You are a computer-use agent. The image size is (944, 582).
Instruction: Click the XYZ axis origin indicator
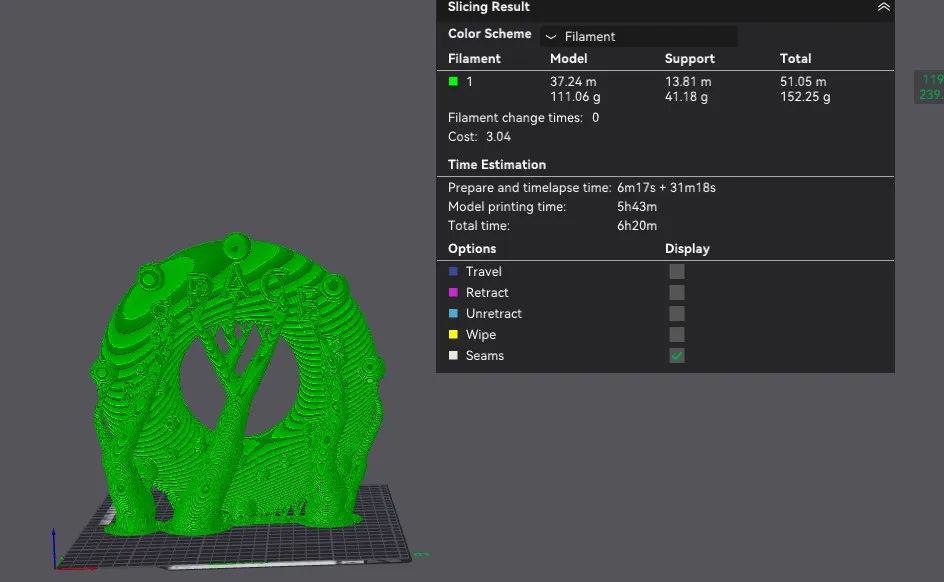pos(55,565)
